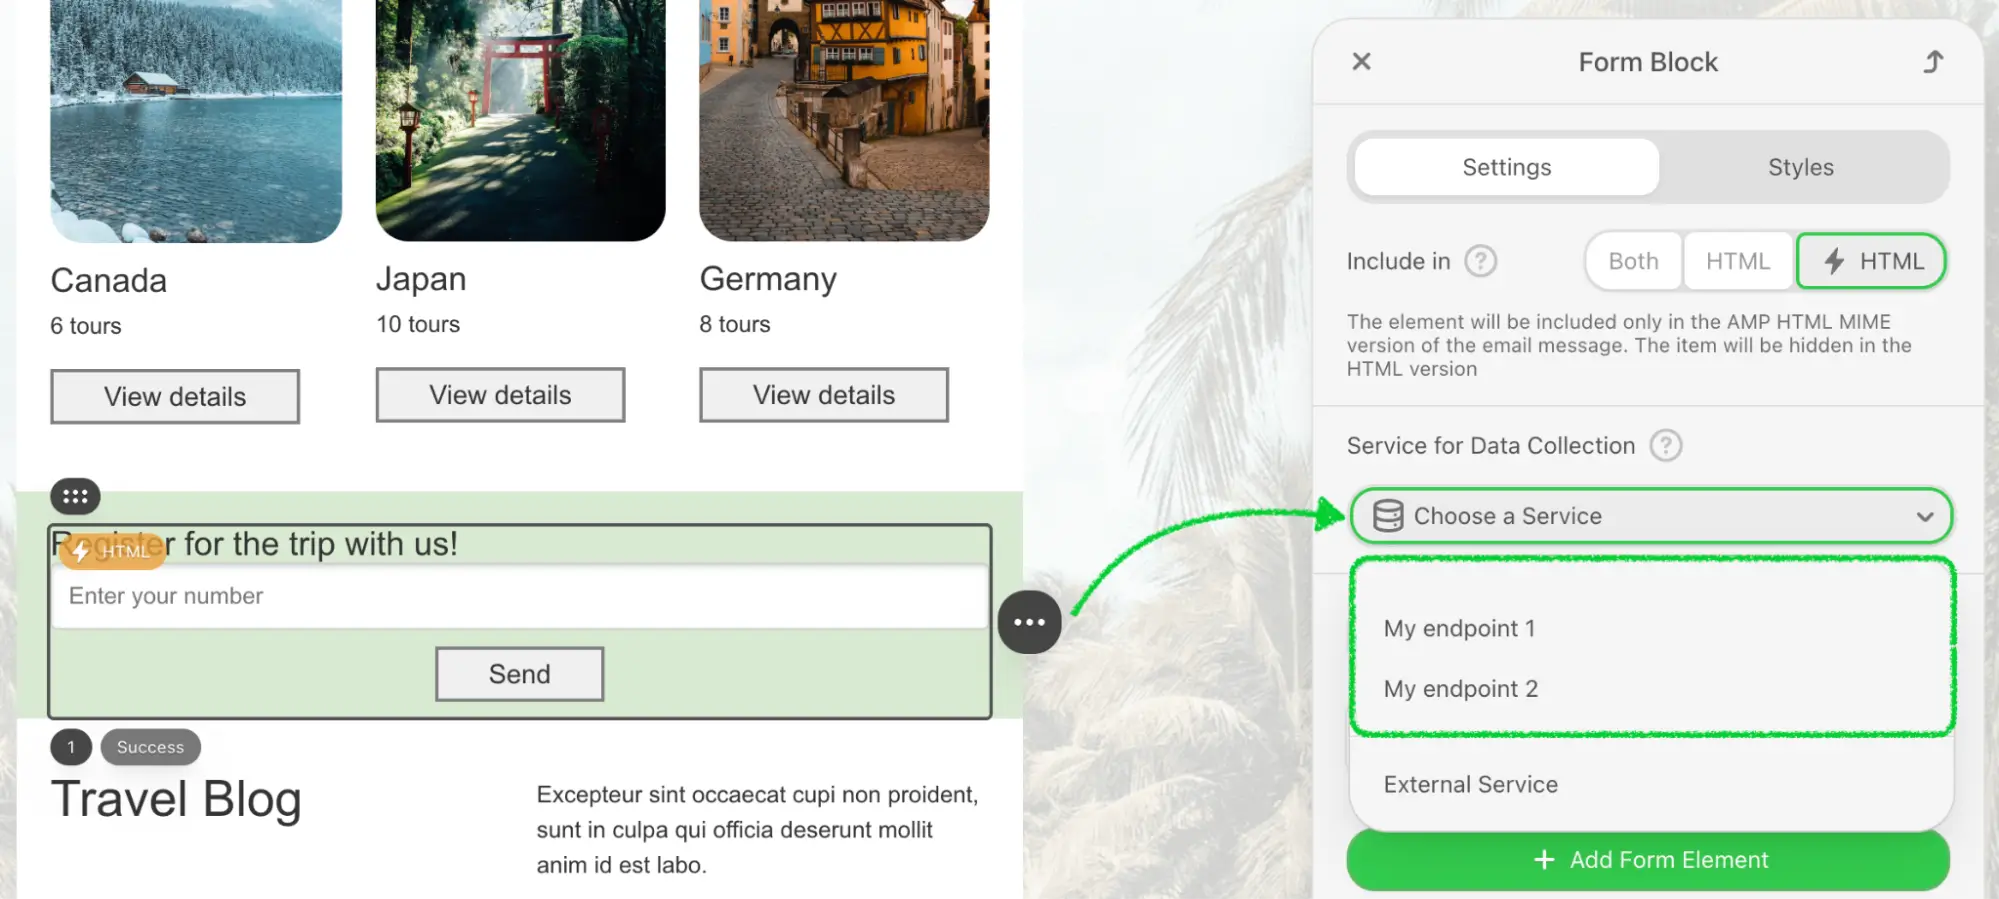Click the three-dots button beside the form block

click(x=1029, y=622)
